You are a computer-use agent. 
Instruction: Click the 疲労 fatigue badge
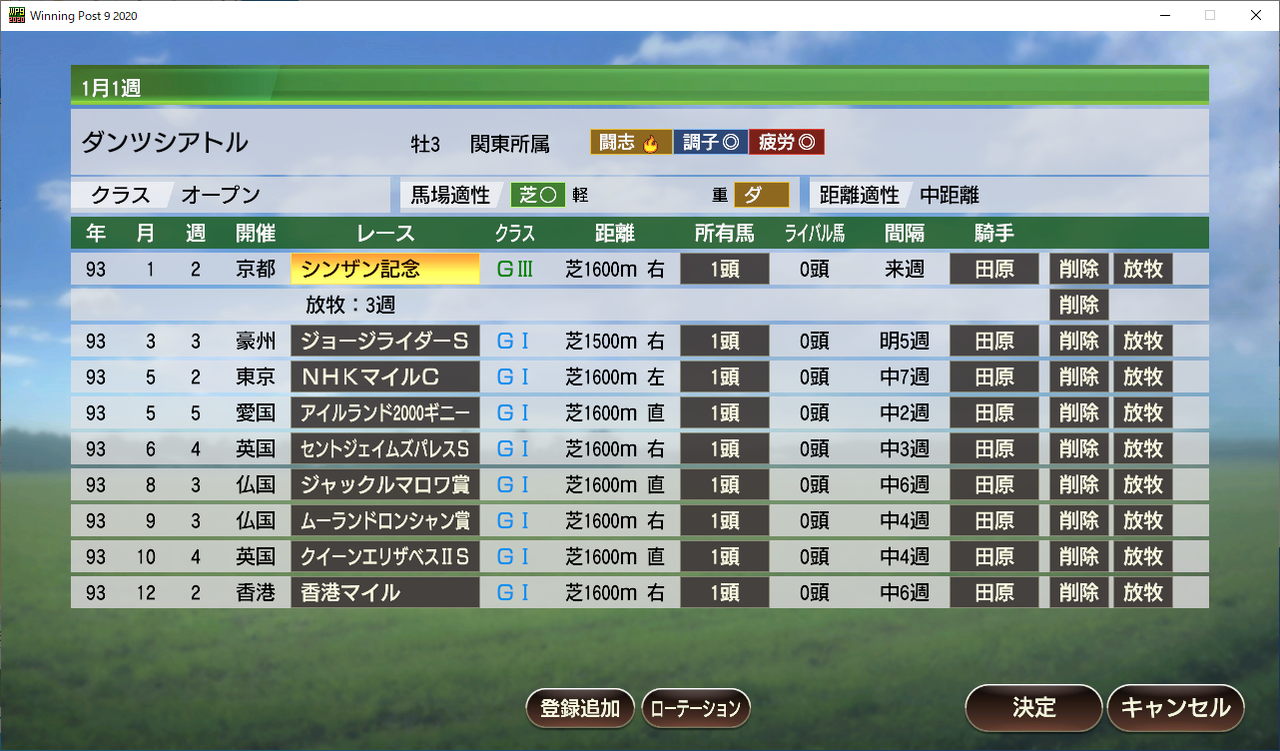[787, 143]
